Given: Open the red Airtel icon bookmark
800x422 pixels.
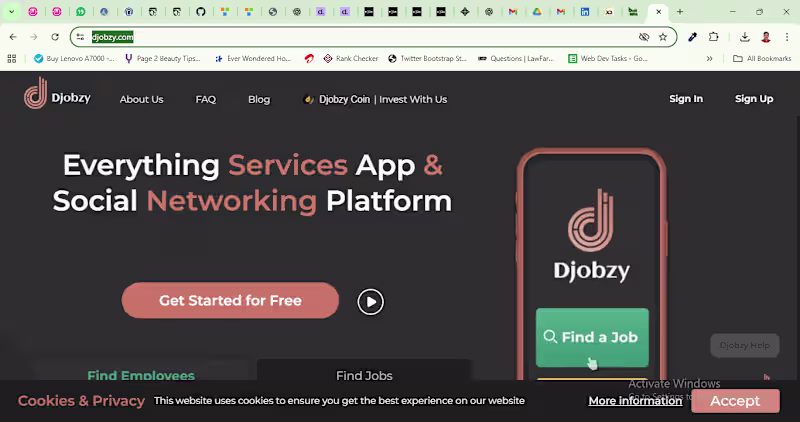Looking at the screenshot, I should tap(309, 59).
